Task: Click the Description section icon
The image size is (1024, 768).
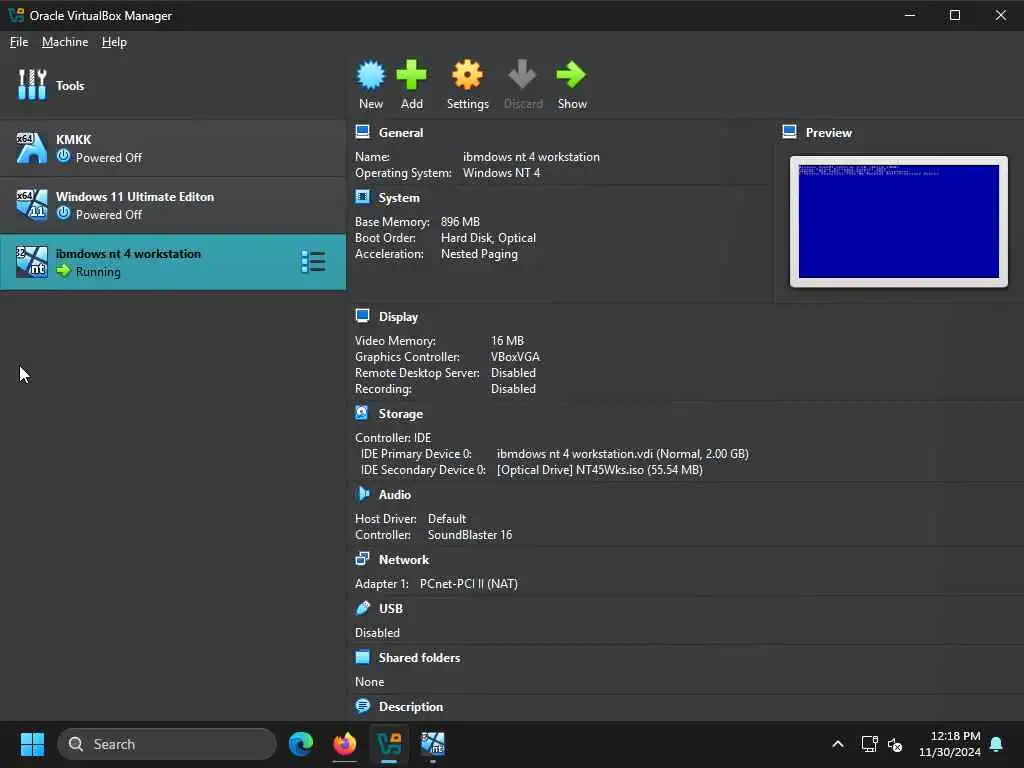Action: (362, 706)
